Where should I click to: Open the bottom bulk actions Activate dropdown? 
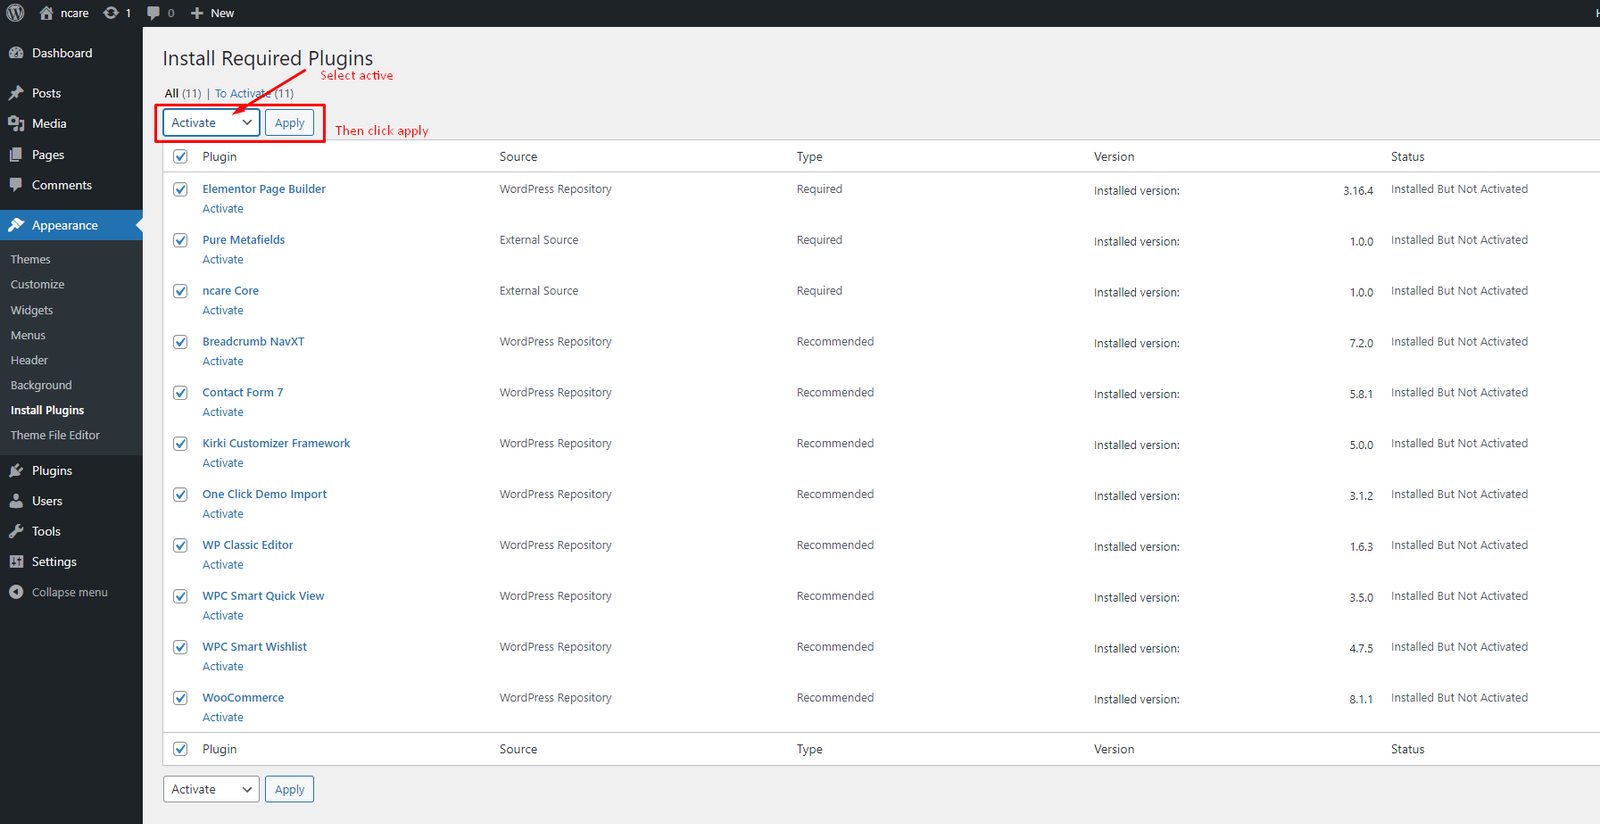coord(211,789)
